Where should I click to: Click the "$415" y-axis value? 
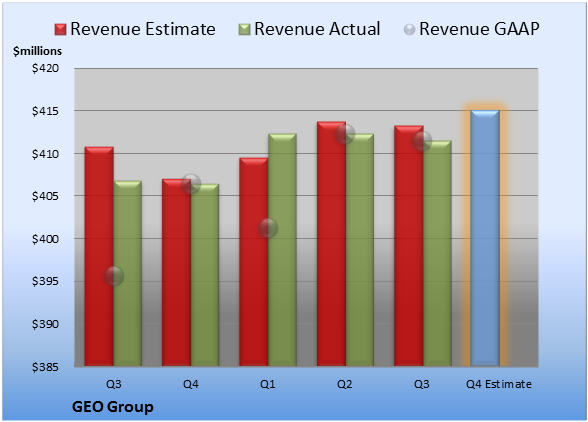[x=45, y=111]
